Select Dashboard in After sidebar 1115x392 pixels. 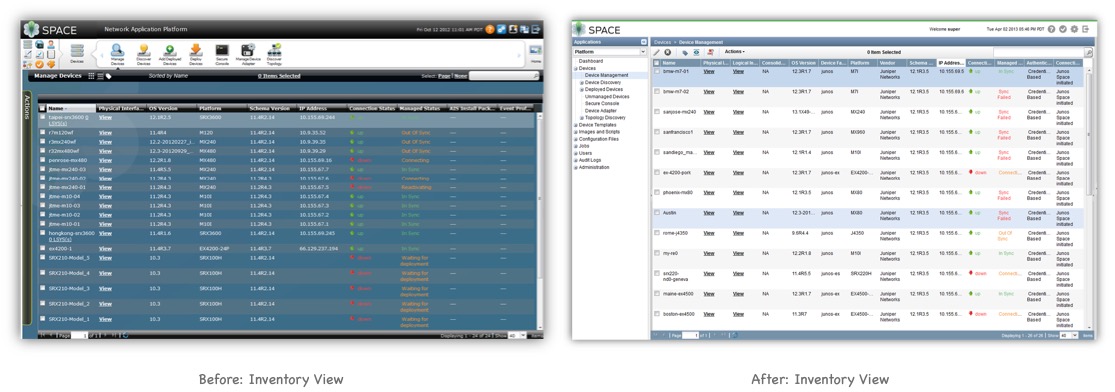point(591,61)
